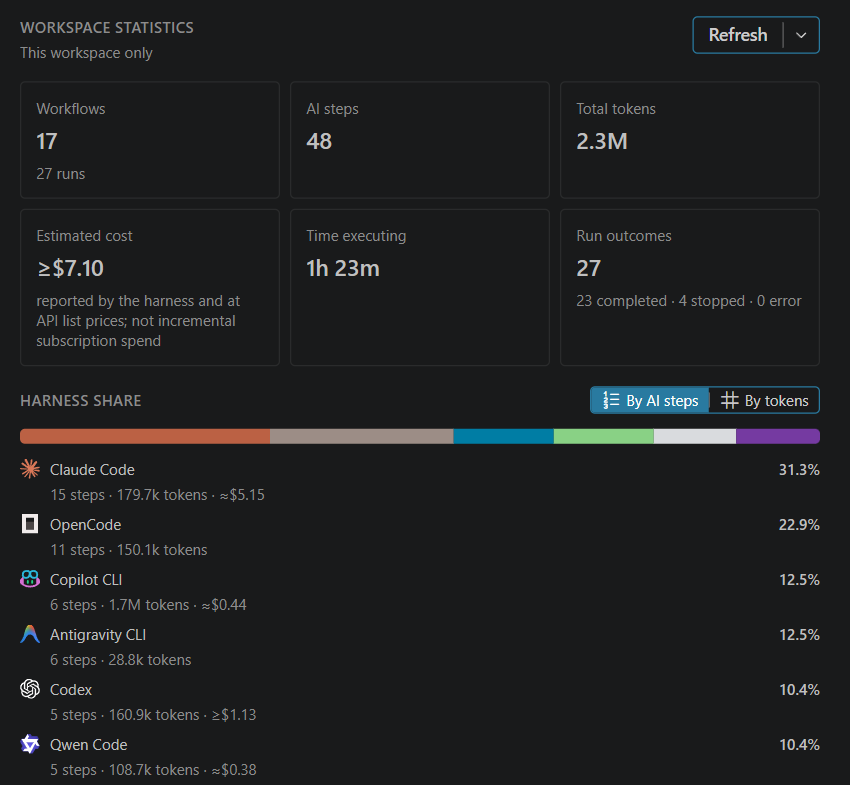Click the '27 runs' text
850x785 pixels.
point(61,174)
